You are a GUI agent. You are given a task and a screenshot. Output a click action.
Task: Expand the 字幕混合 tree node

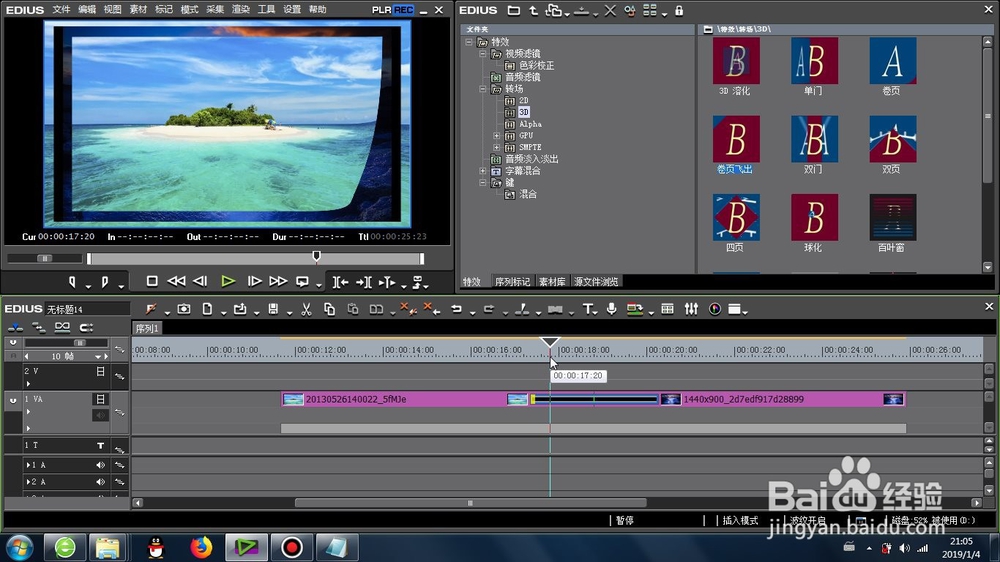point(483,171)
